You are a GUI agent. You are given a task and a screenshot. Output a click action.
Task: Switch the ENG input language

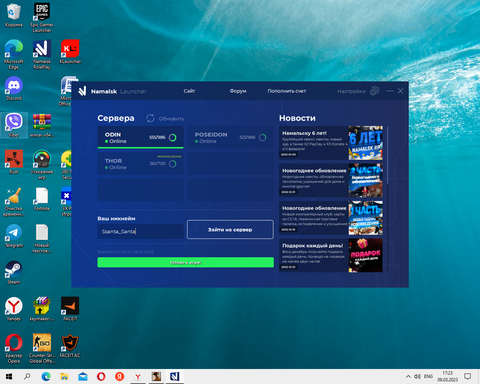point(428,377)
